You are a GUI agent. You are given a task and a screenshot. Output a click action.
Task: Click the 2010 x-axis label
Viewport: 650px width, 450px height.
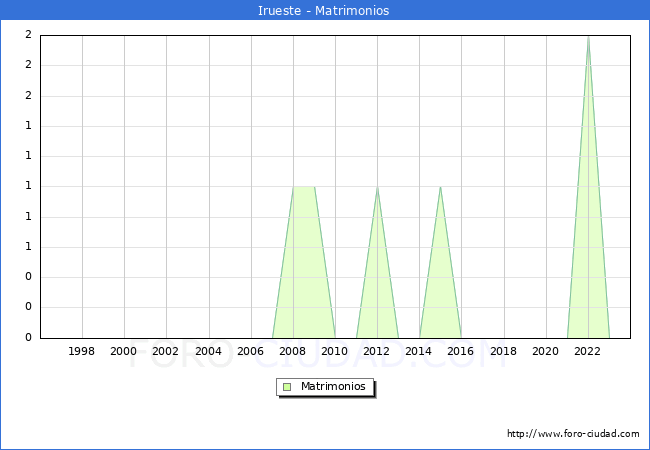coord(335,352)
